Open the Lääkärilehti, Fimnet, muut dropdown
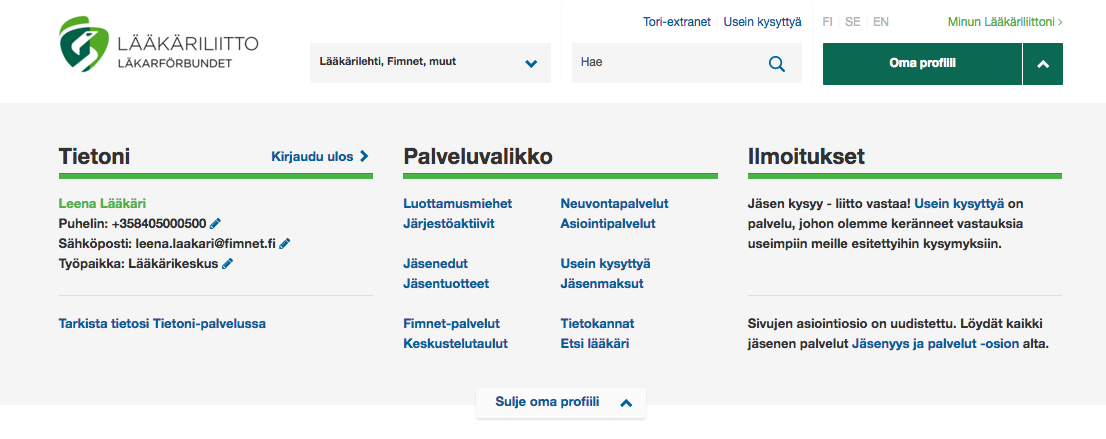This screenshot has height=439, width=1106. (x=430, y=63)
